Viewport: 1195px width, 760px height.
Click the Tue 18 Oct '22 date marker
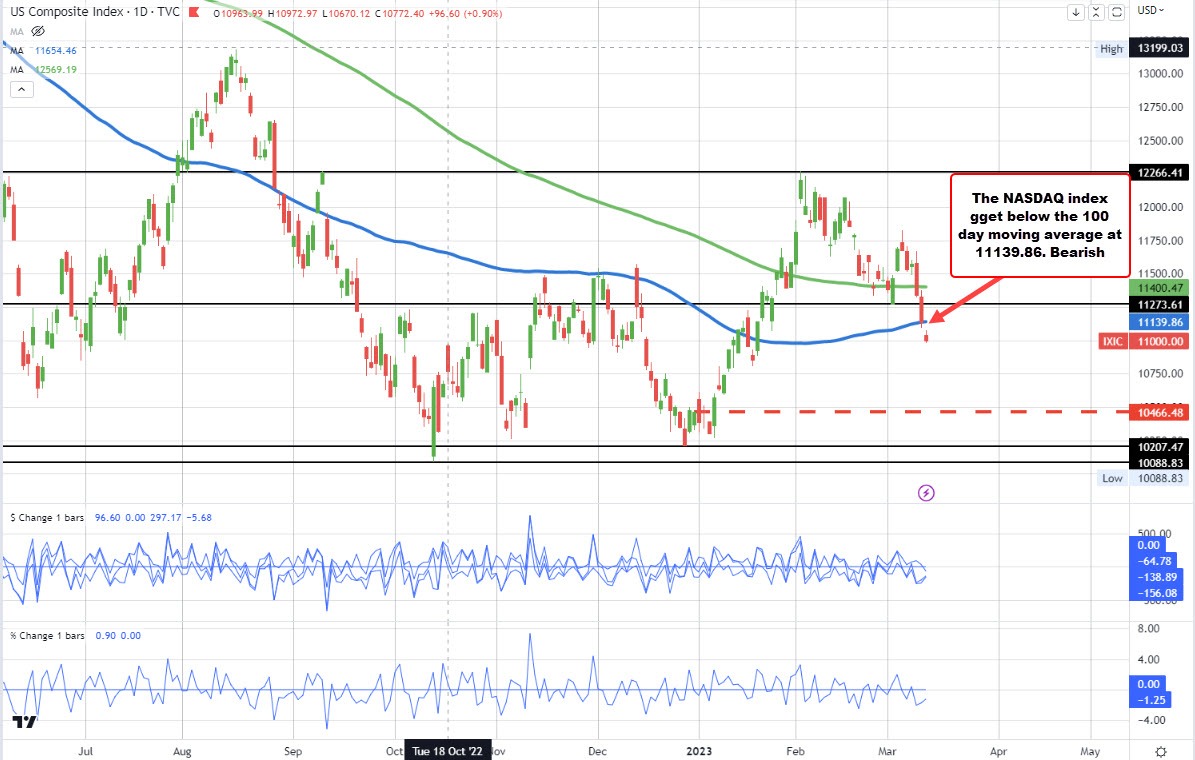tap(447, 752)
